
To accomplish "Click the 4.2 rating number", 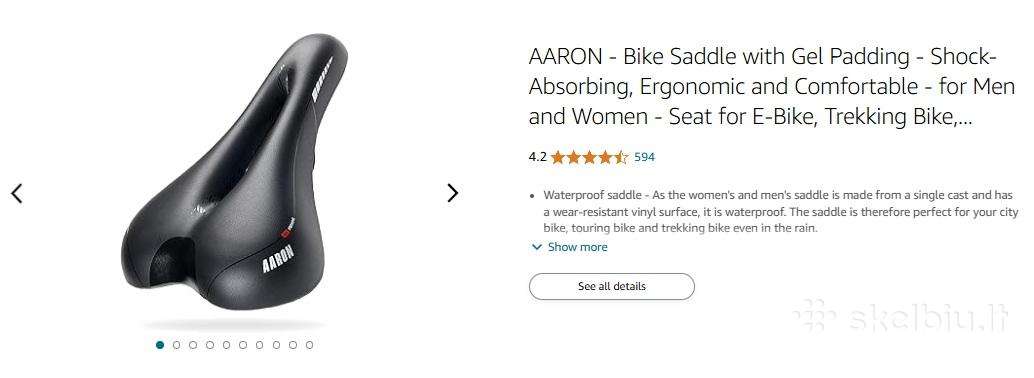I will click(537, 157).
